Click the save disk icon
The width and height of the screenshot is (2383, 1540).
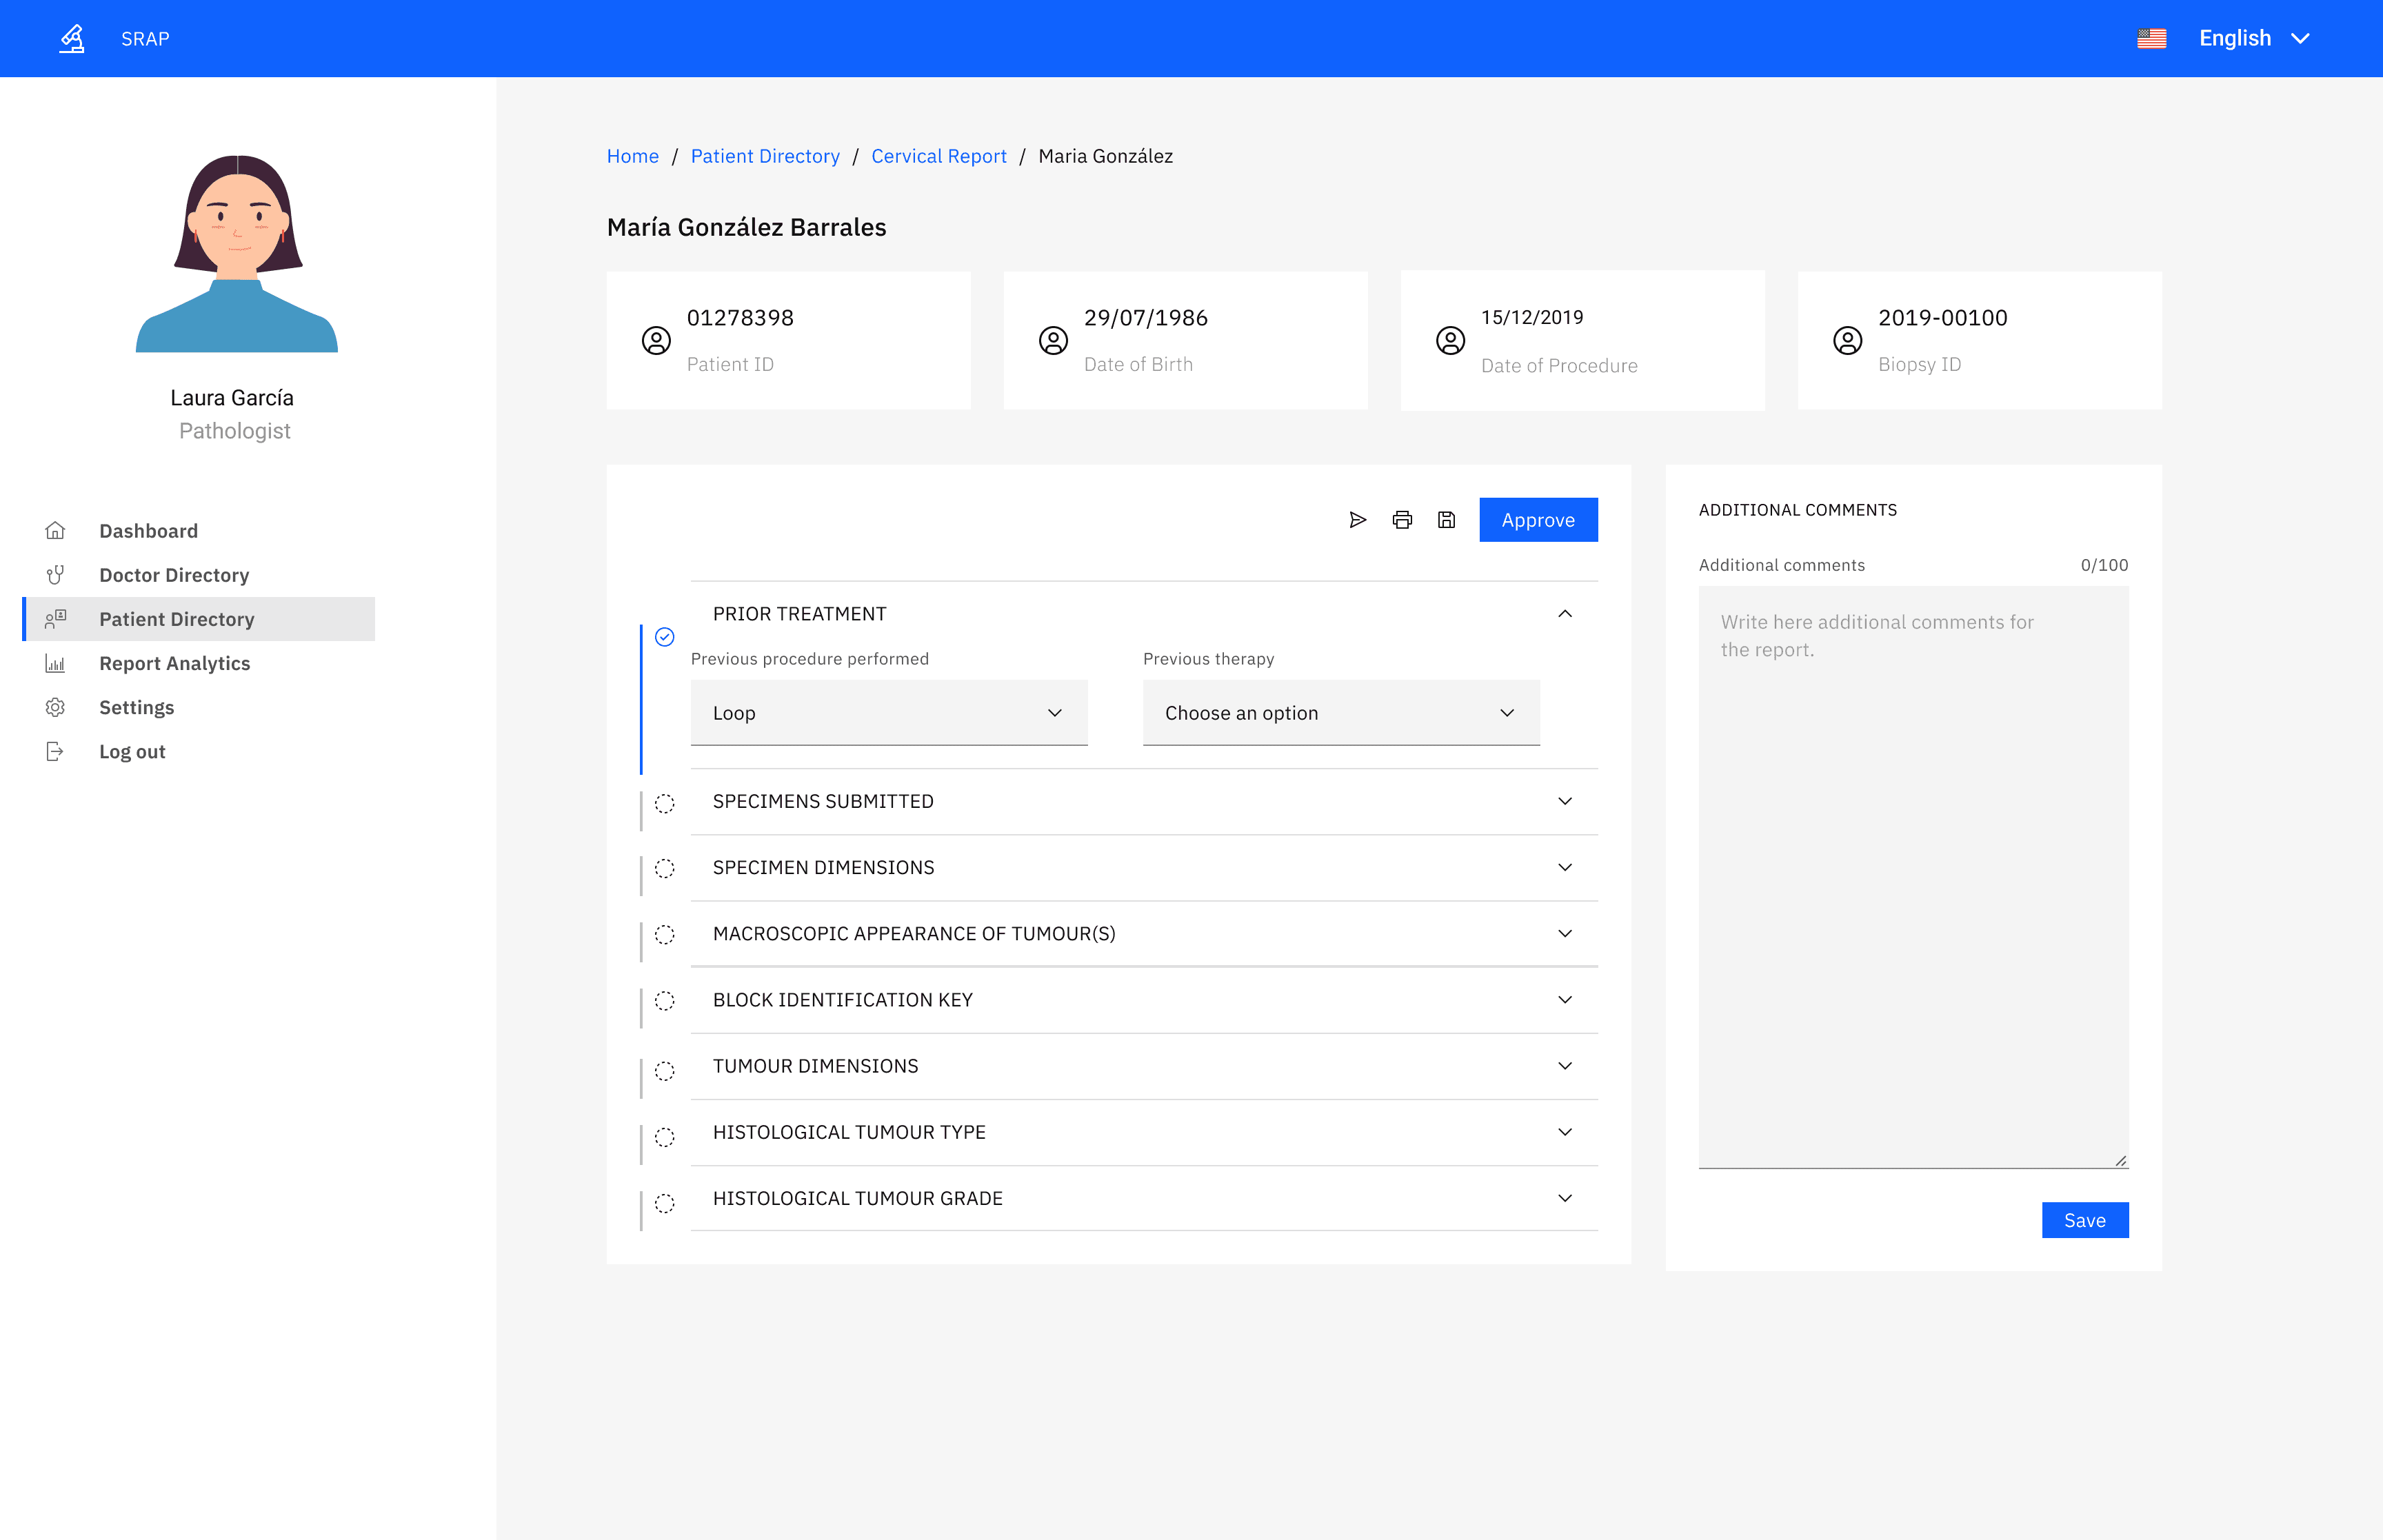1446,520
